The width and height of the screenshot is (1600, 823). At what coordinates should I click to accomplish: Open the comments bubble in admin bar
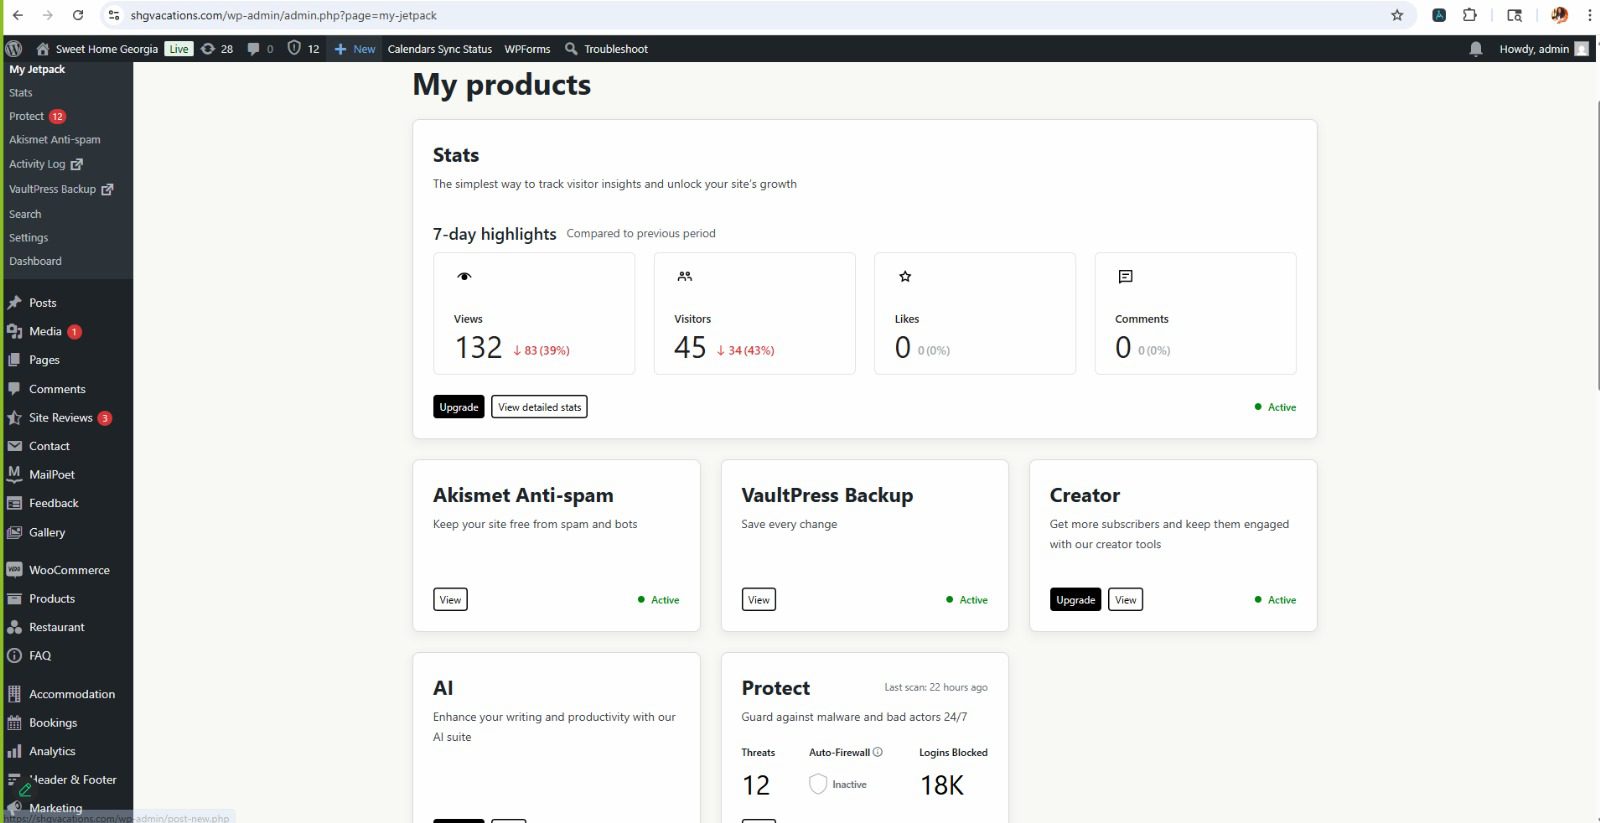260,48
